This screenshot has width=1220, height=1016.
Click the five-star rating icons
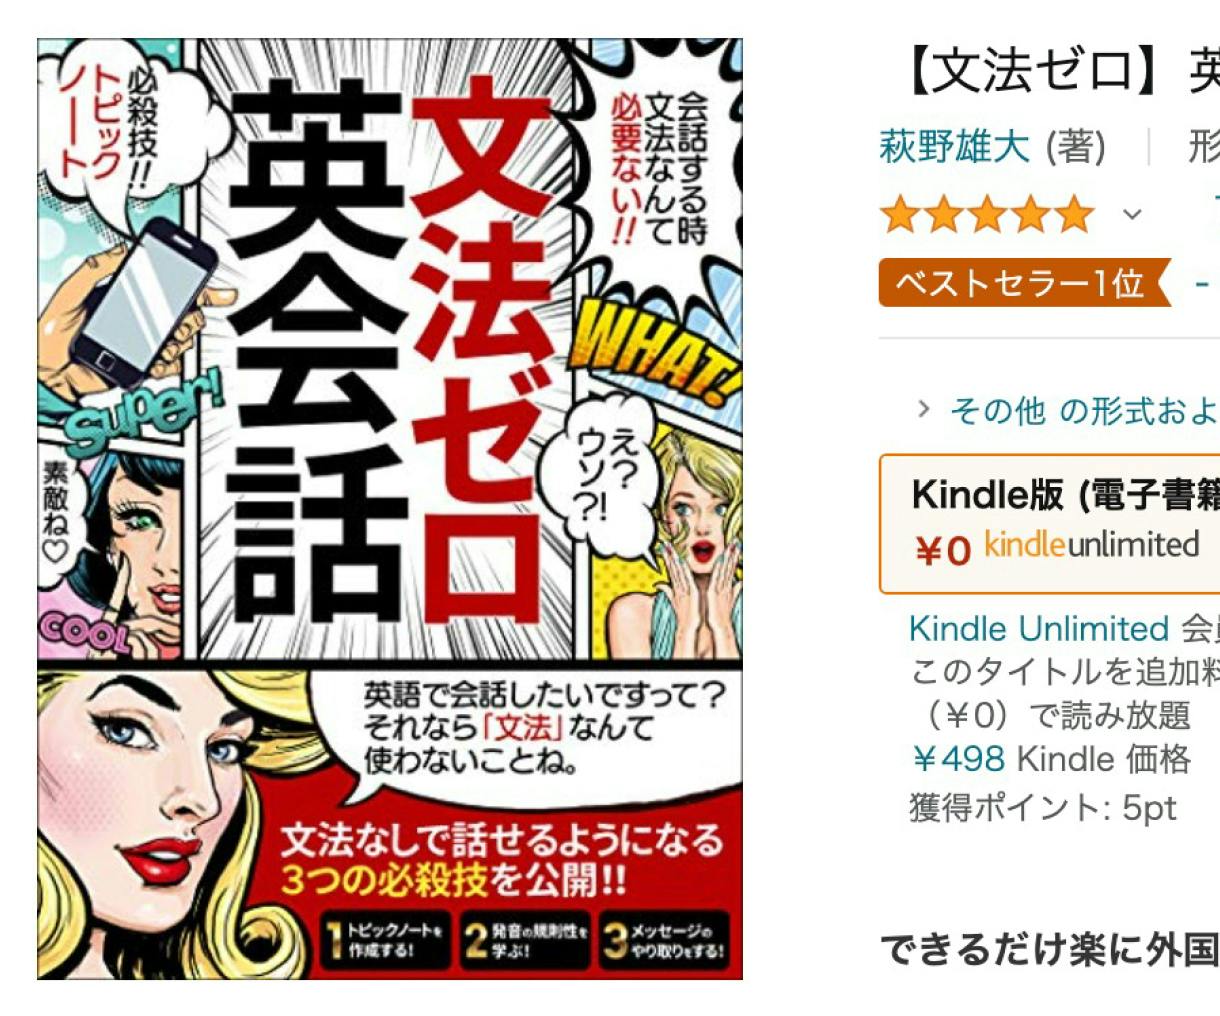(x=987, y=214)
